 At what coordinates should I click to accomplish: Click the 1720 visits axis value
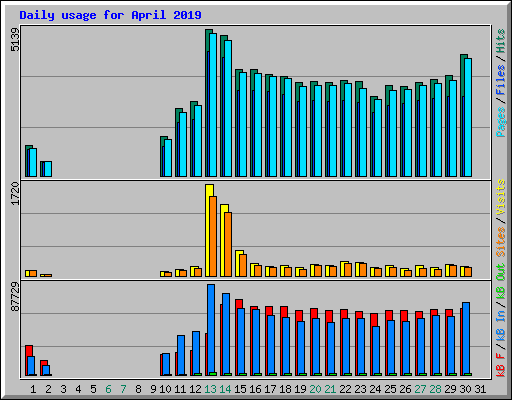[15, 193]
